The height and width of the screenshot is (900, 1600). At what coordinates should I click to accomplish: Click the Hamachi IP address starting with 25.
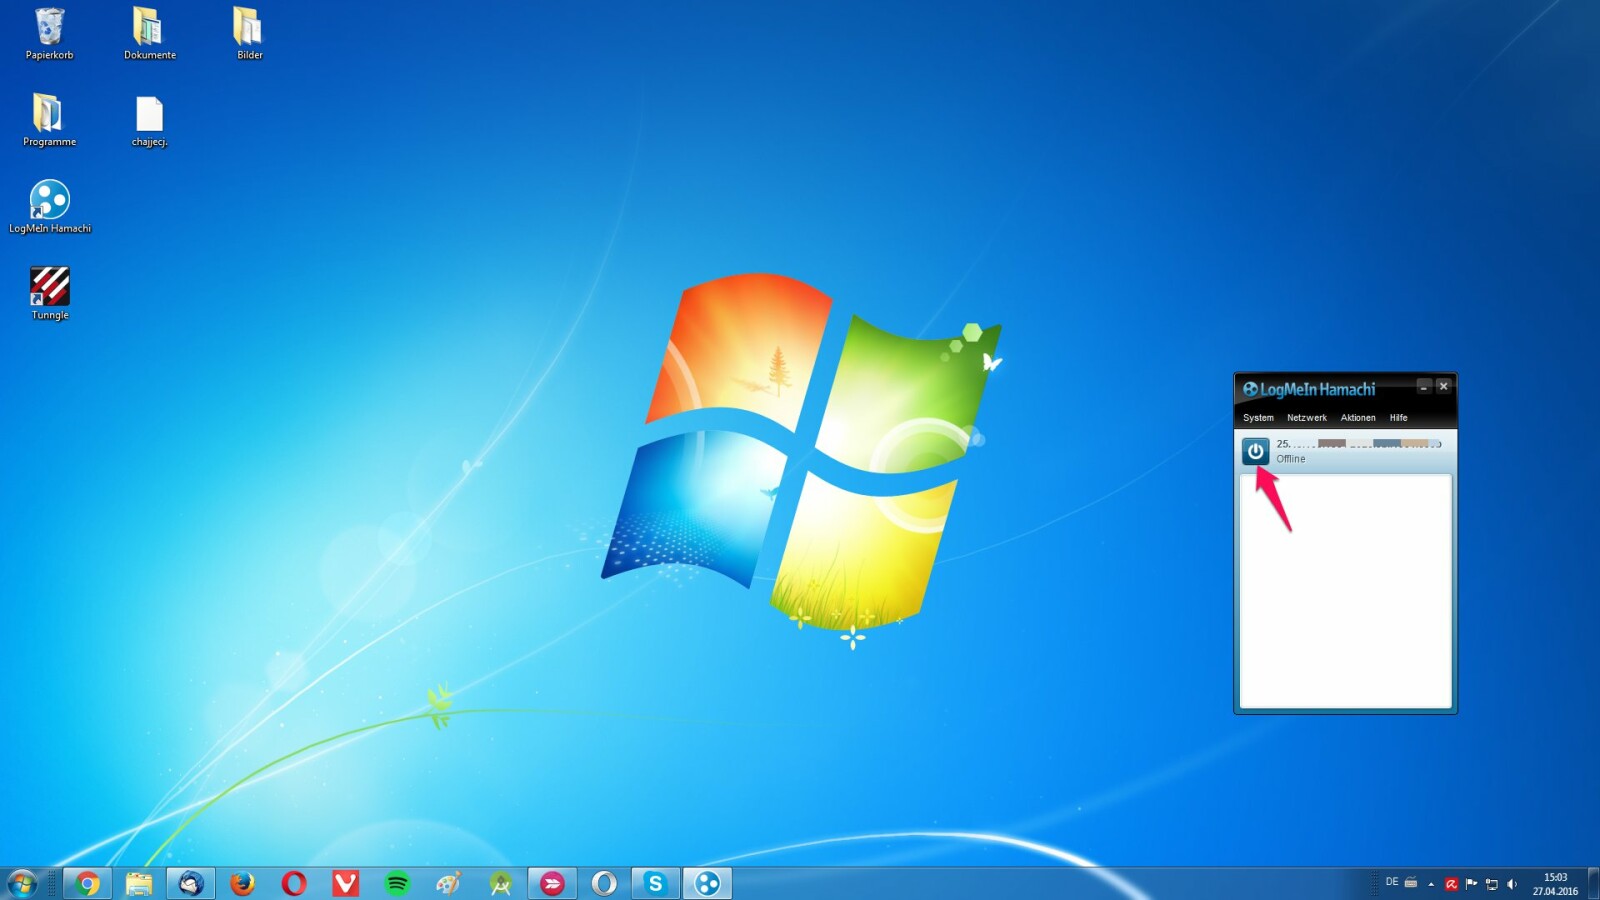pyautogui.click(x=1358, y=443)
